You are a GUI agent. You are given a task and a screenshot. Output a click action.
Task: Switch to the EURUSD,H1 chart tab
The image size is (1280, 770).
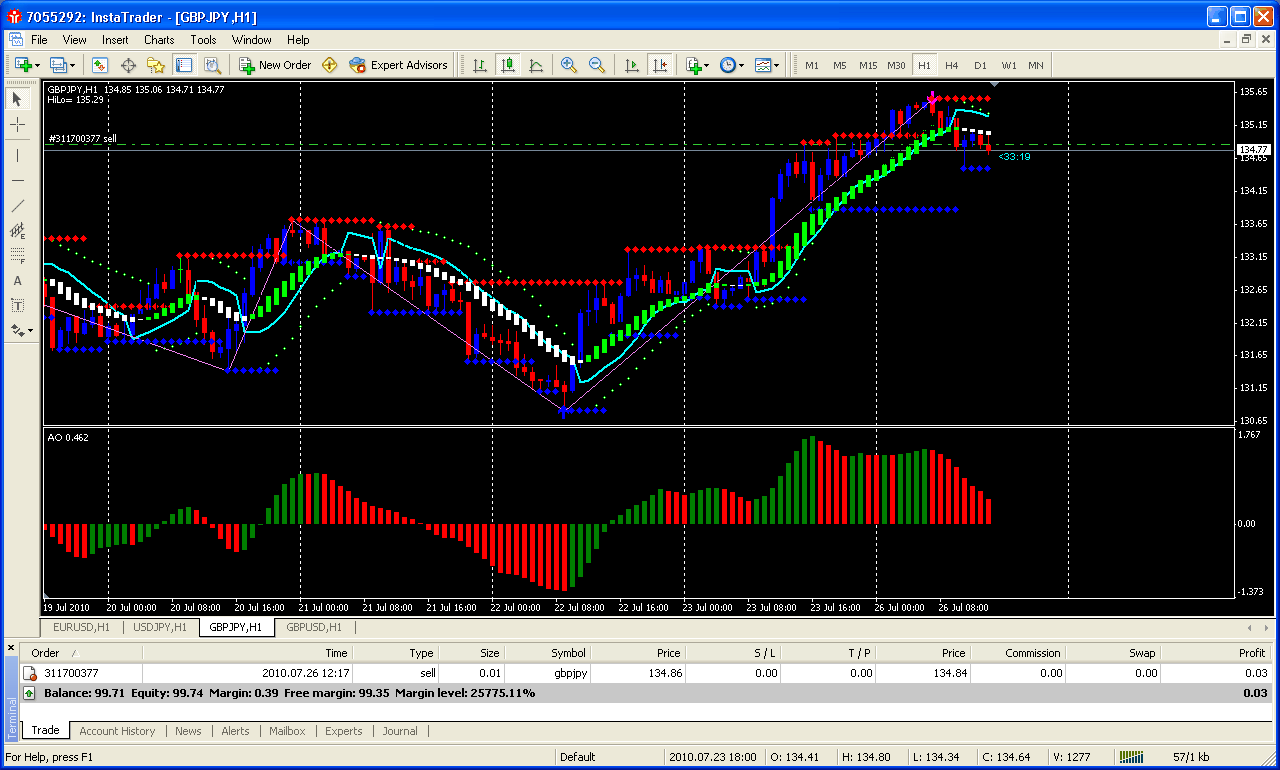[81, 627]
